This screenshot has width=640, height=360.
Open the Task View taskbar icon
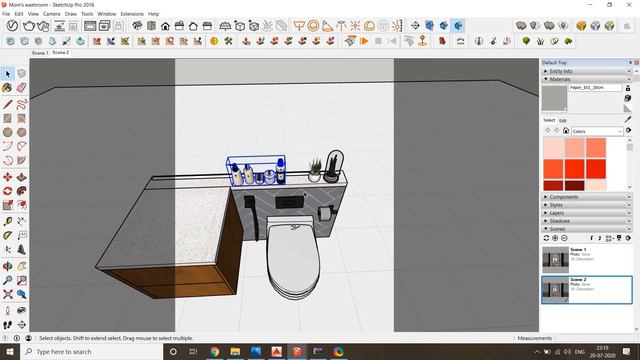(x=193, y=352)
